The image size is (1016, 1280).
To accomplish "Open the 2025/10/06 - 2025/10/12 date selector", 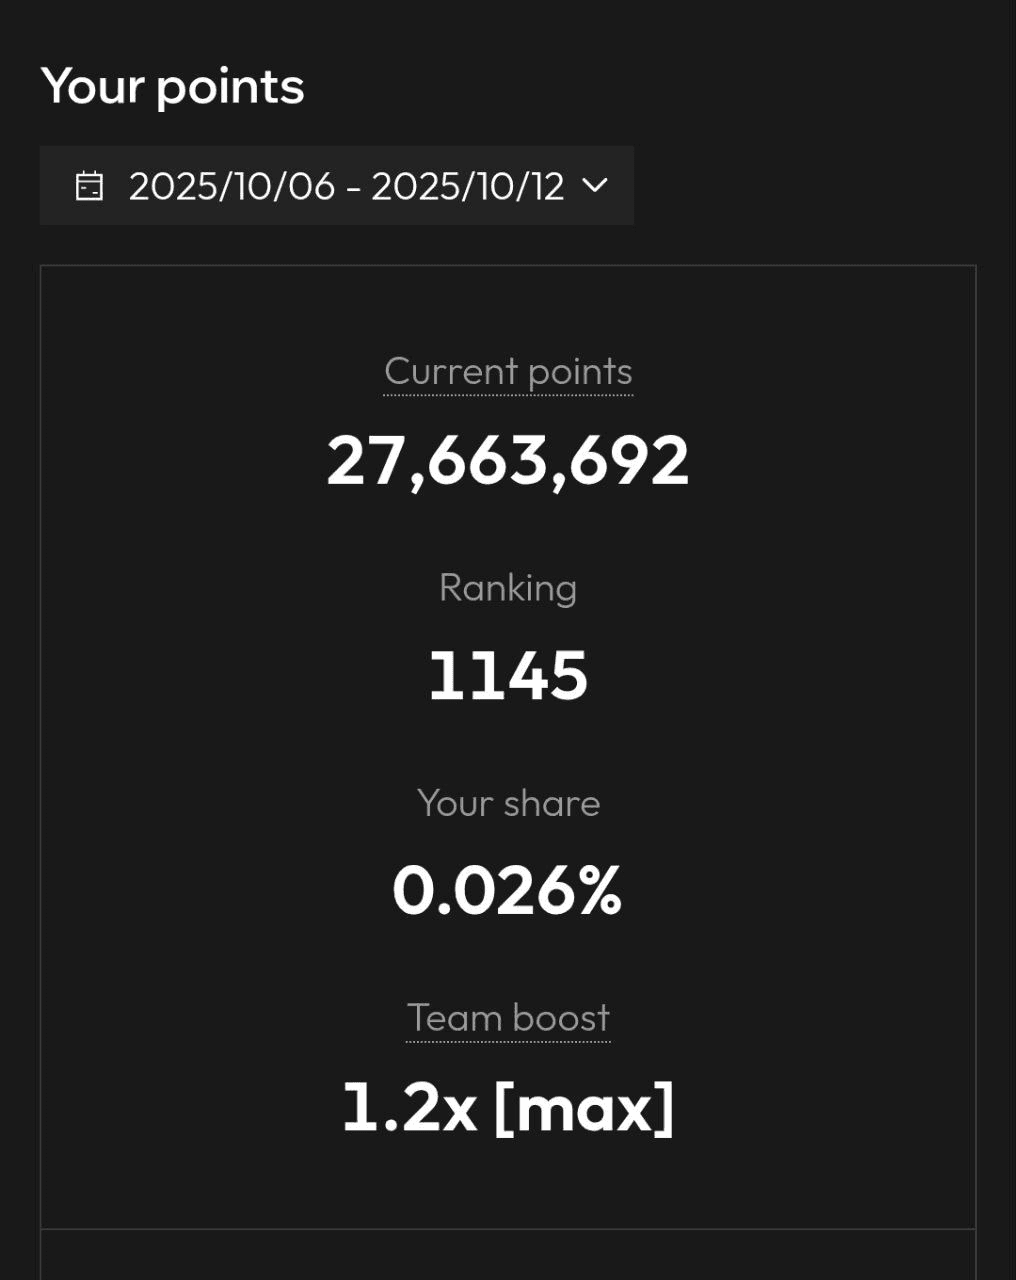I will pyautogui.click(x=336, y=186).
